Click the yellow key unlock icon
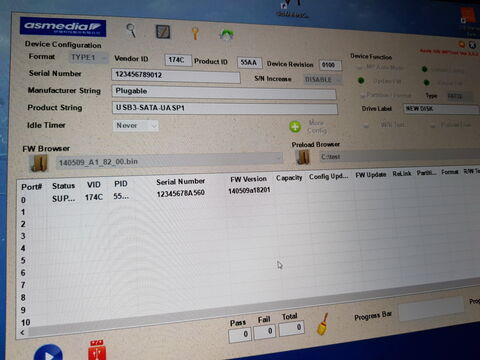The image size is (480, 360). [195, 34]
